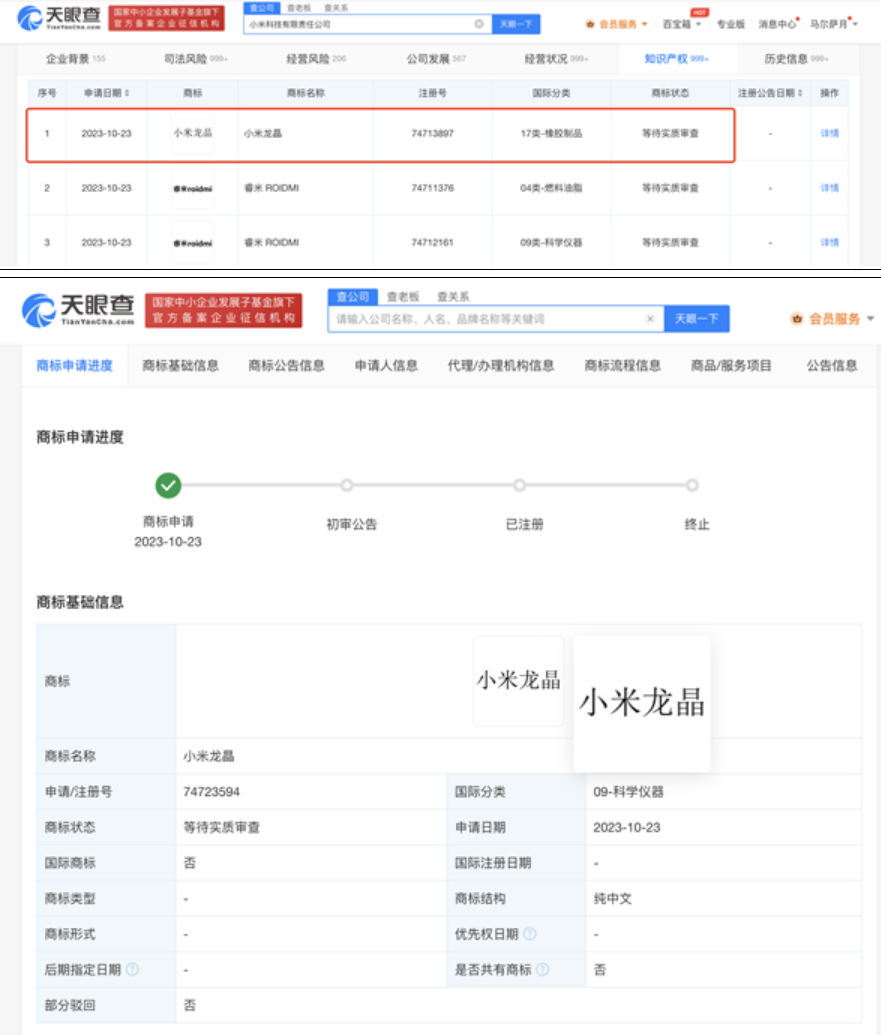Click the help icon next to 优先权日期
Screen dimensions: 881x1035
coord(530,934)
